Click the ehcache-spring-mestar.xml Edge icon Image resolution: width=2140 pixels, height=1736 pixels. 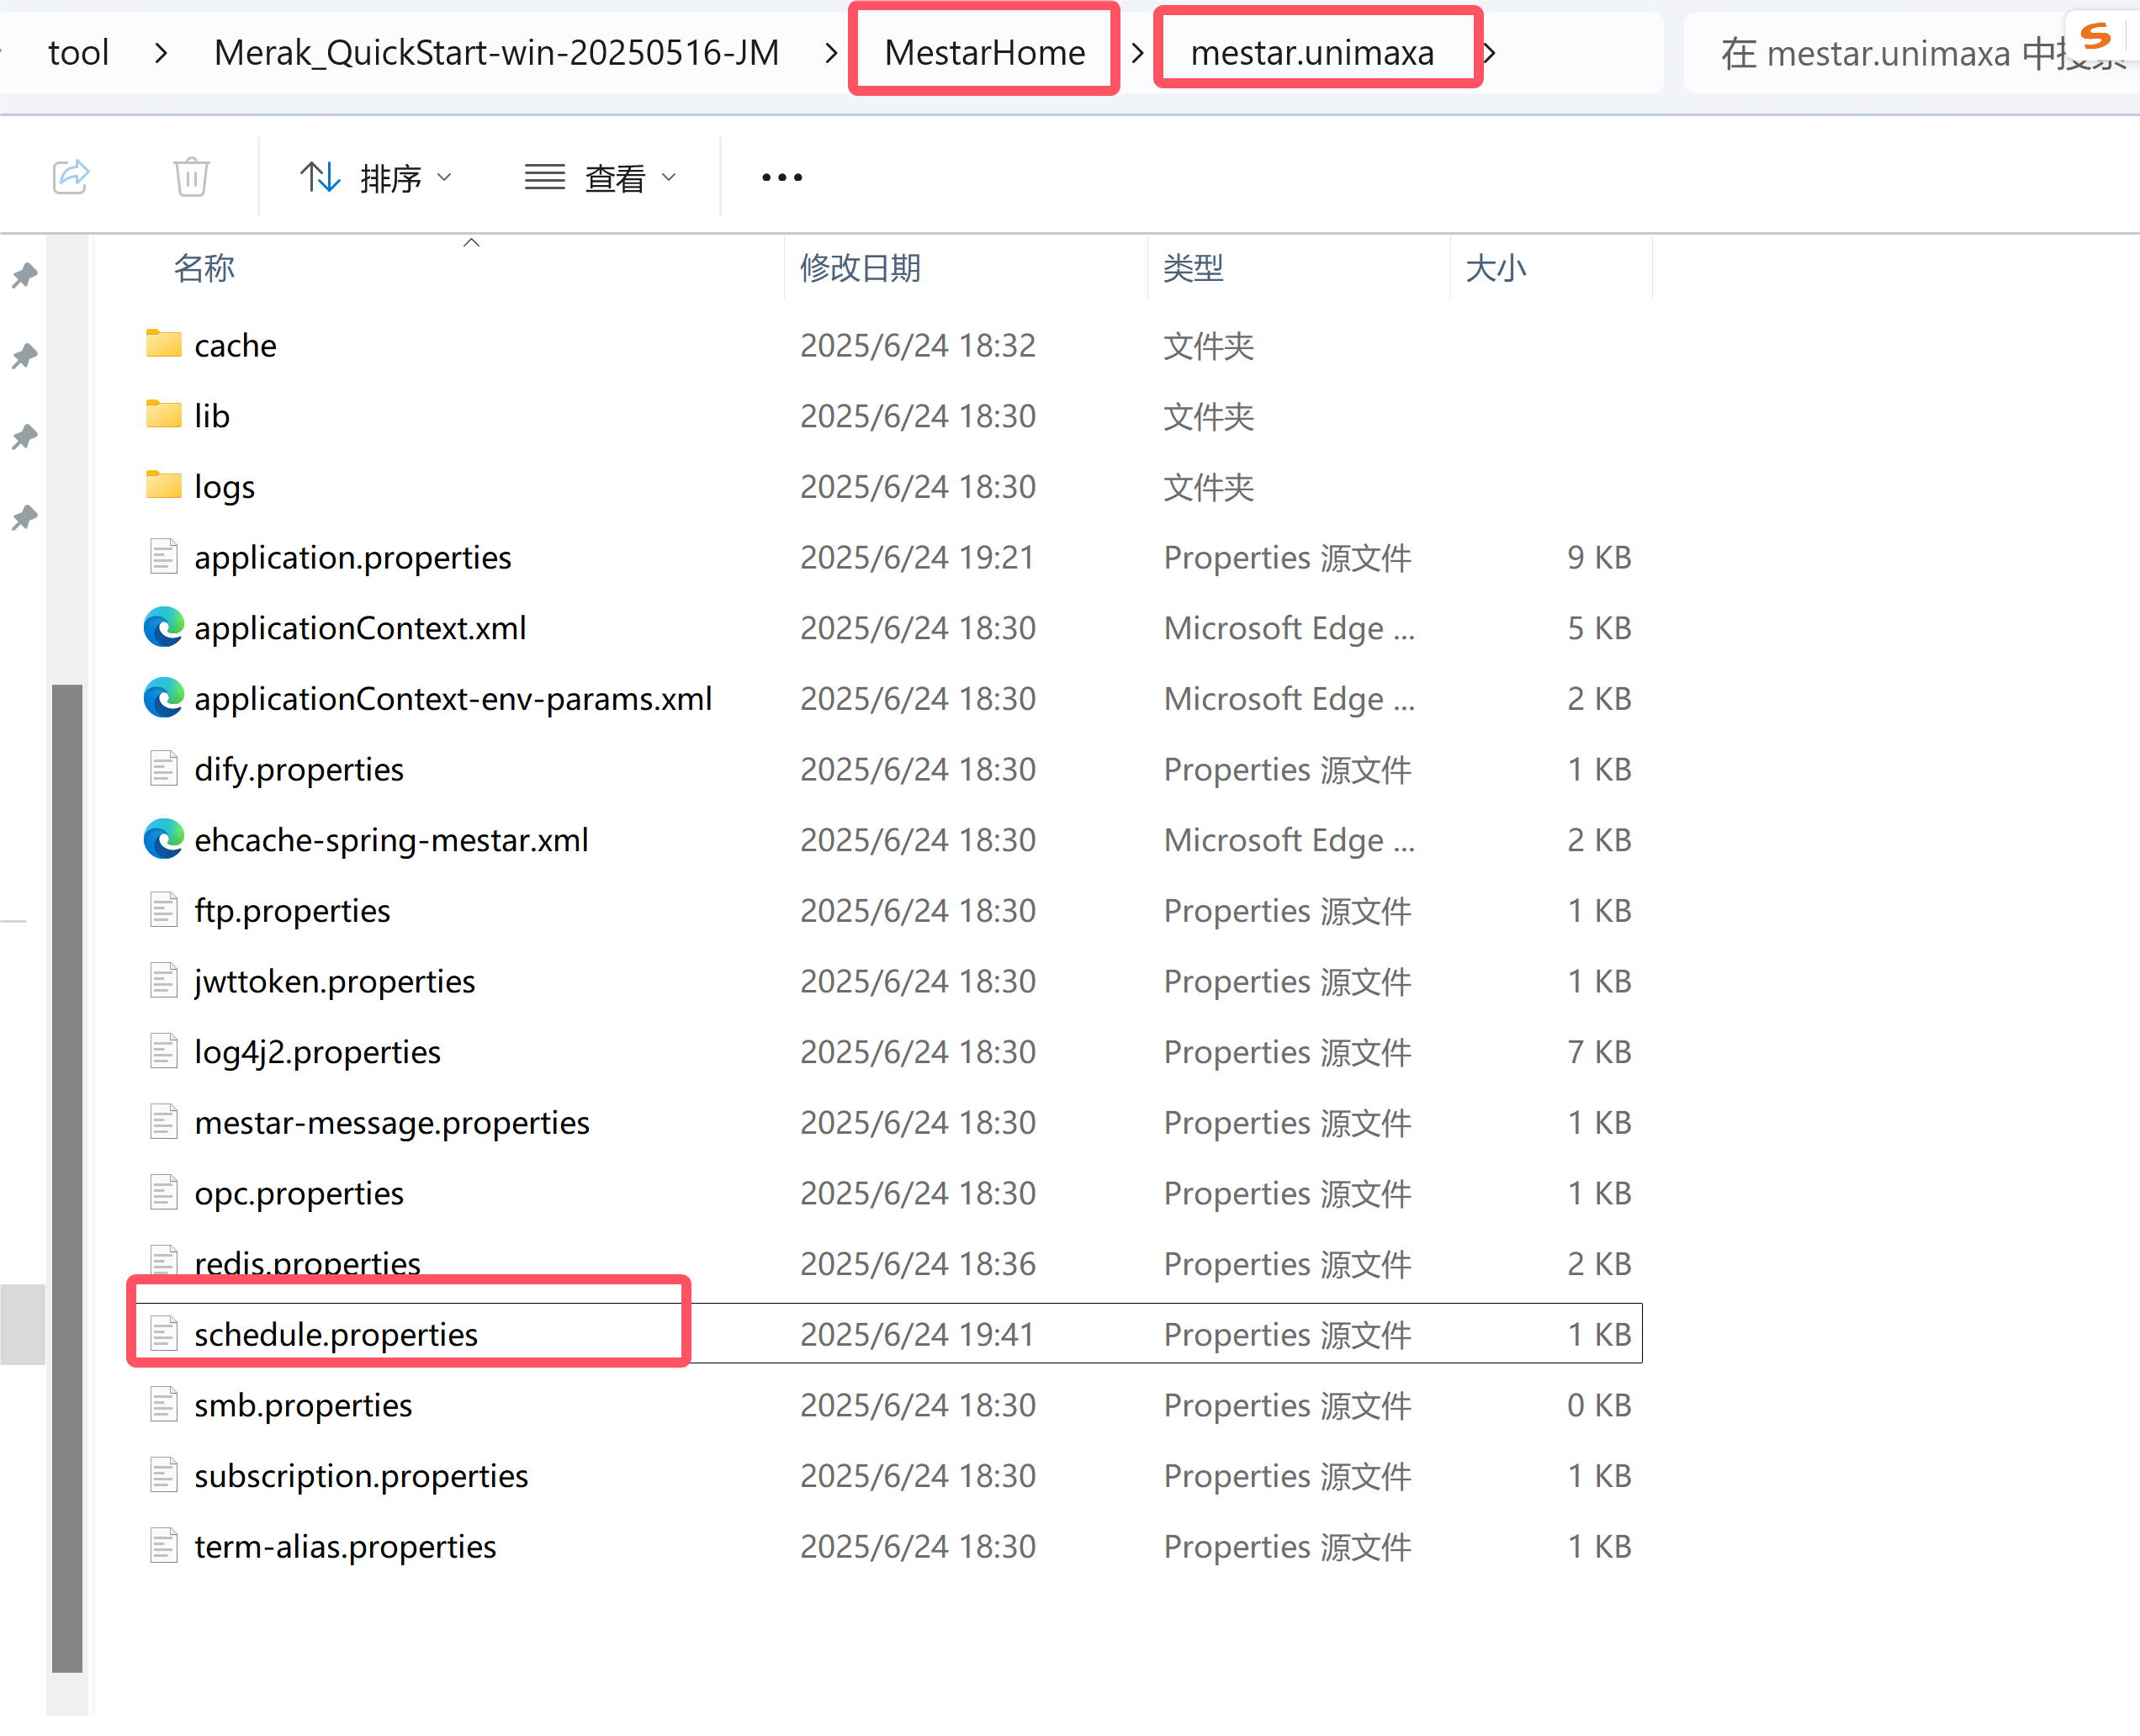(x=163, y=839)
